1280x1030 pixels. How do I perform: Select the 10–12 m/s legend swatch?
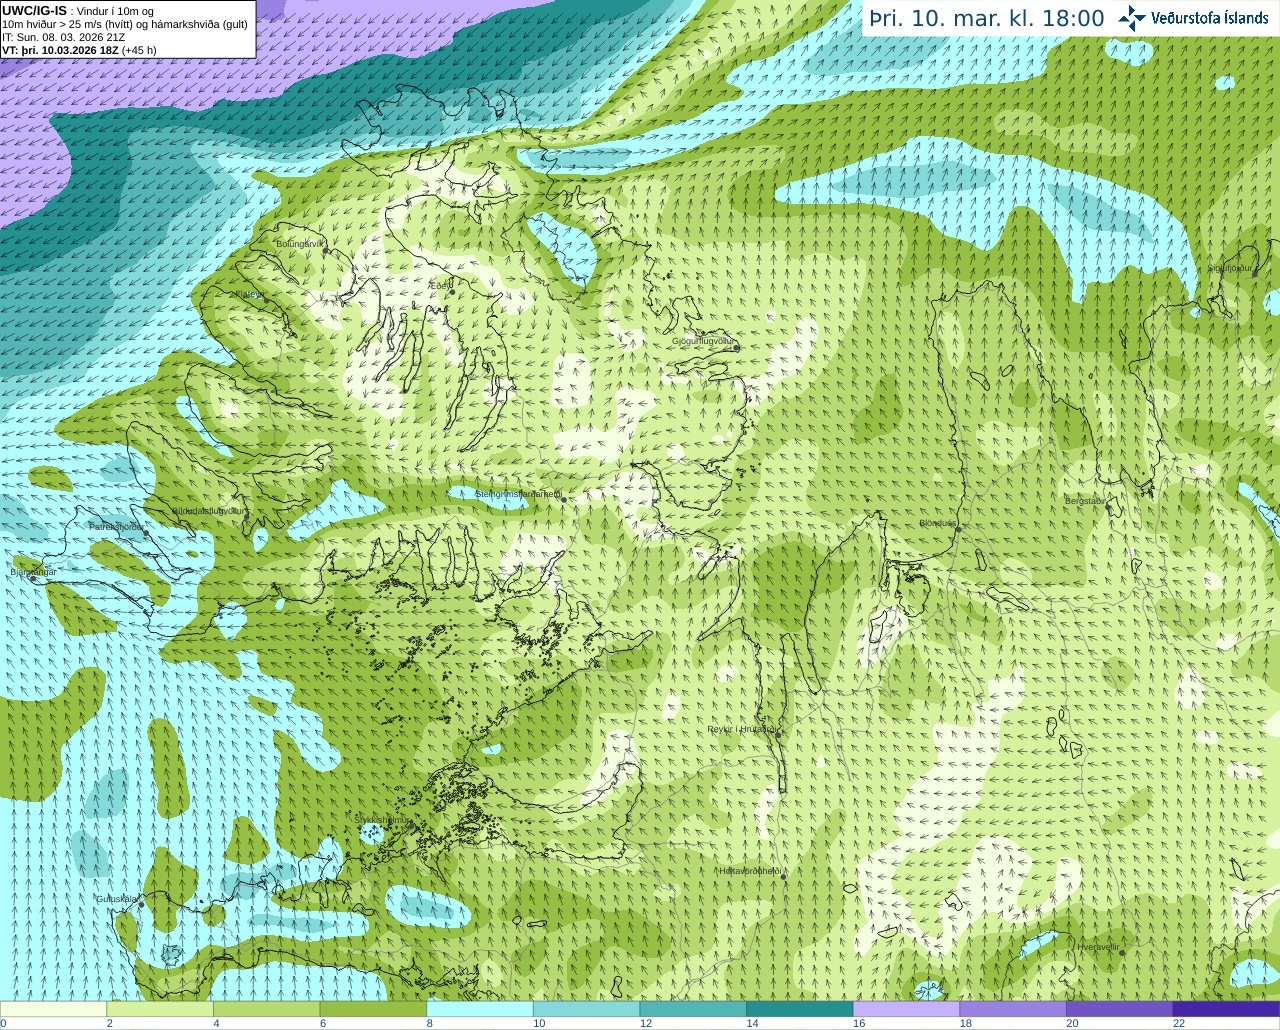[x=586, y=1009]
